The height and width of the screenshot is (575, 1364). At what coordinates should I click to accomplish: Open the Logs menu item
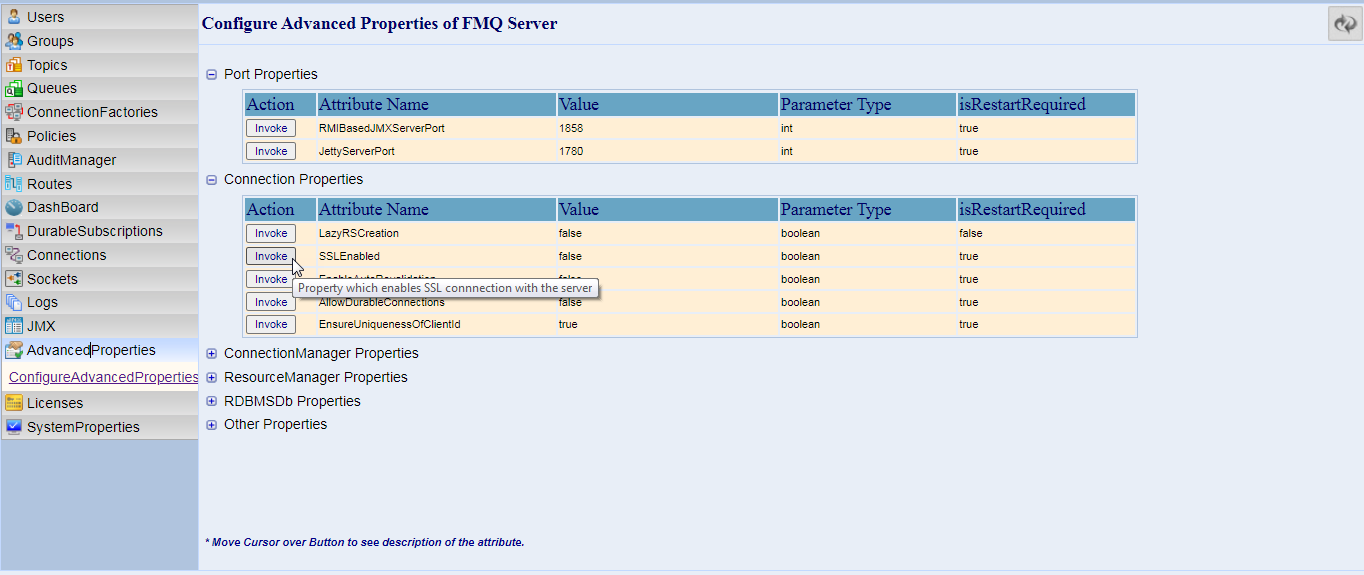100,302
